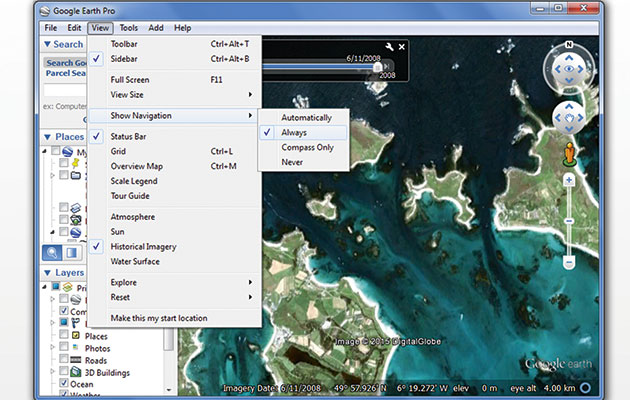Screen dimensions: 630x400
Task: Open the Help menu
Action: click(x=182, y=28)
